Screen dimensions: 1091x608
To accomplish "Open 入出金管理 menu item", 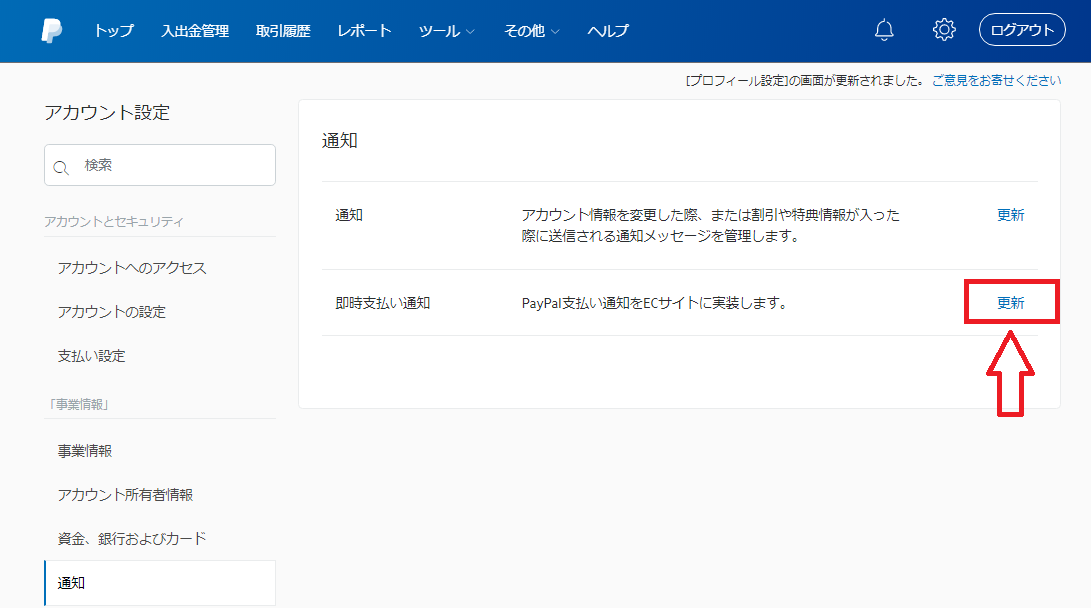I will 195,31.
